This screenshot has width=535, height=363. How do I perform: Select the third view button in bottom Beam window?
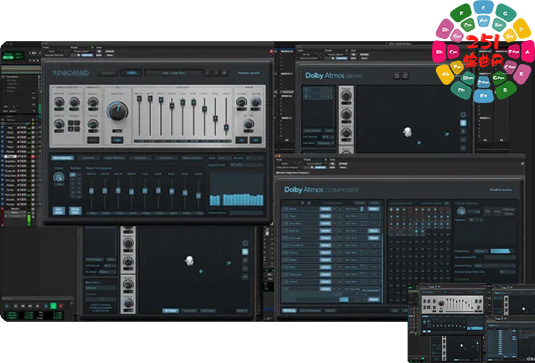[x=208, y=310]
